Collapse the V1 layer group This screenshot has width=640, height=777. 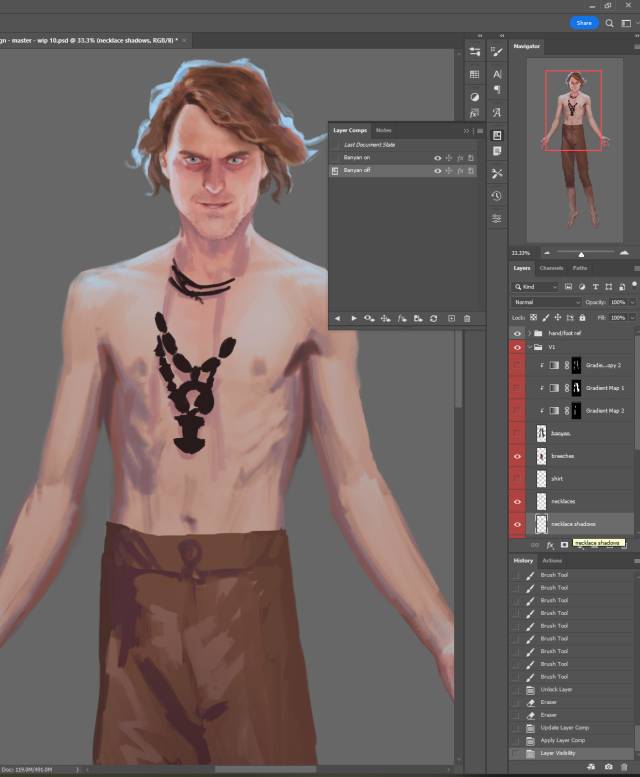[x=529, y=347]
